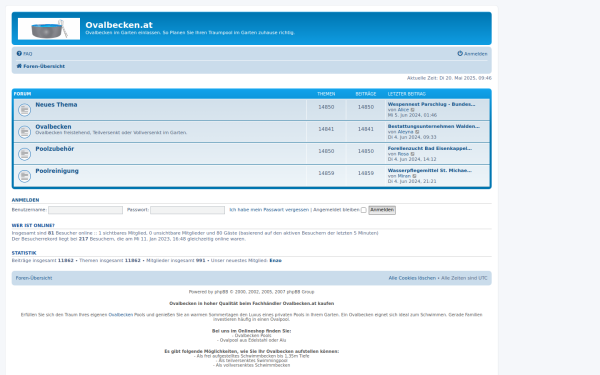Click the Ovalbecken.at pool logo image
This screenshot has width=600, height=375.
click(x=49, y=29)
